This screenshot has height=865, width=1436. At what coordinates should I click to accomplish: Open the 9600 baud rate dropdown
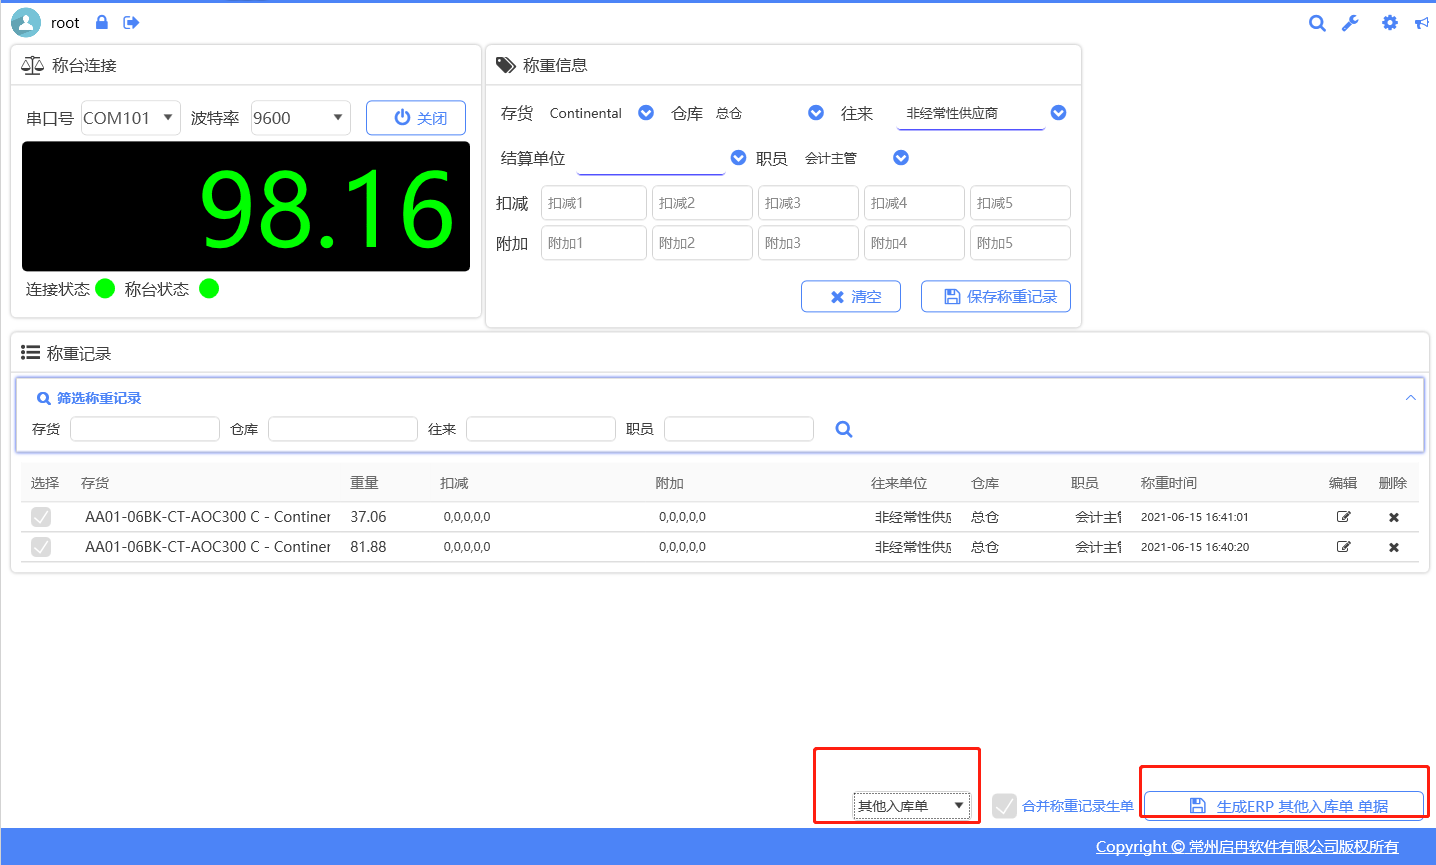pyautogui.click(x=300, y=118)
